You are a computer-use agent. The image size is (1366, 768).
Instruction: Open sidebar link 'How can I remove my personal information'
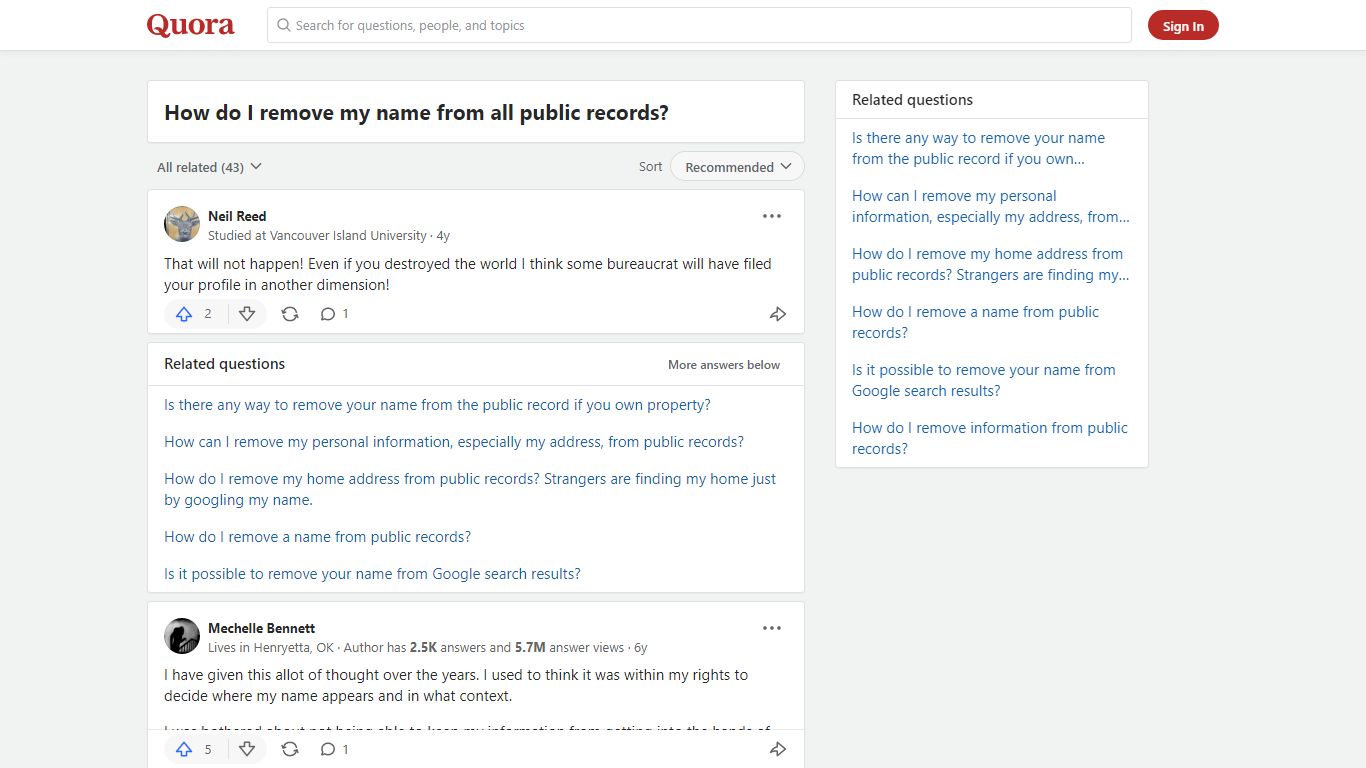[991, 206]
